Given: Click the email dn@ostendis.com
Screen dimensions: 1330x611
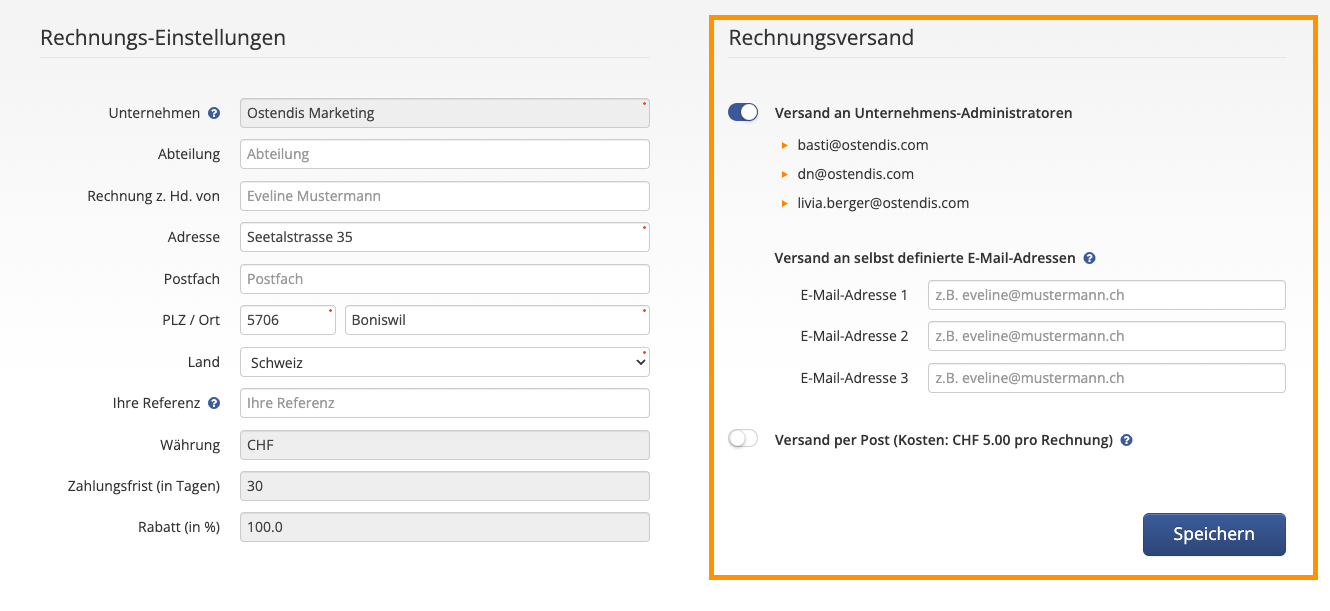Looking at the screenshot, I should pyautogui.click(x=856, y=174).
